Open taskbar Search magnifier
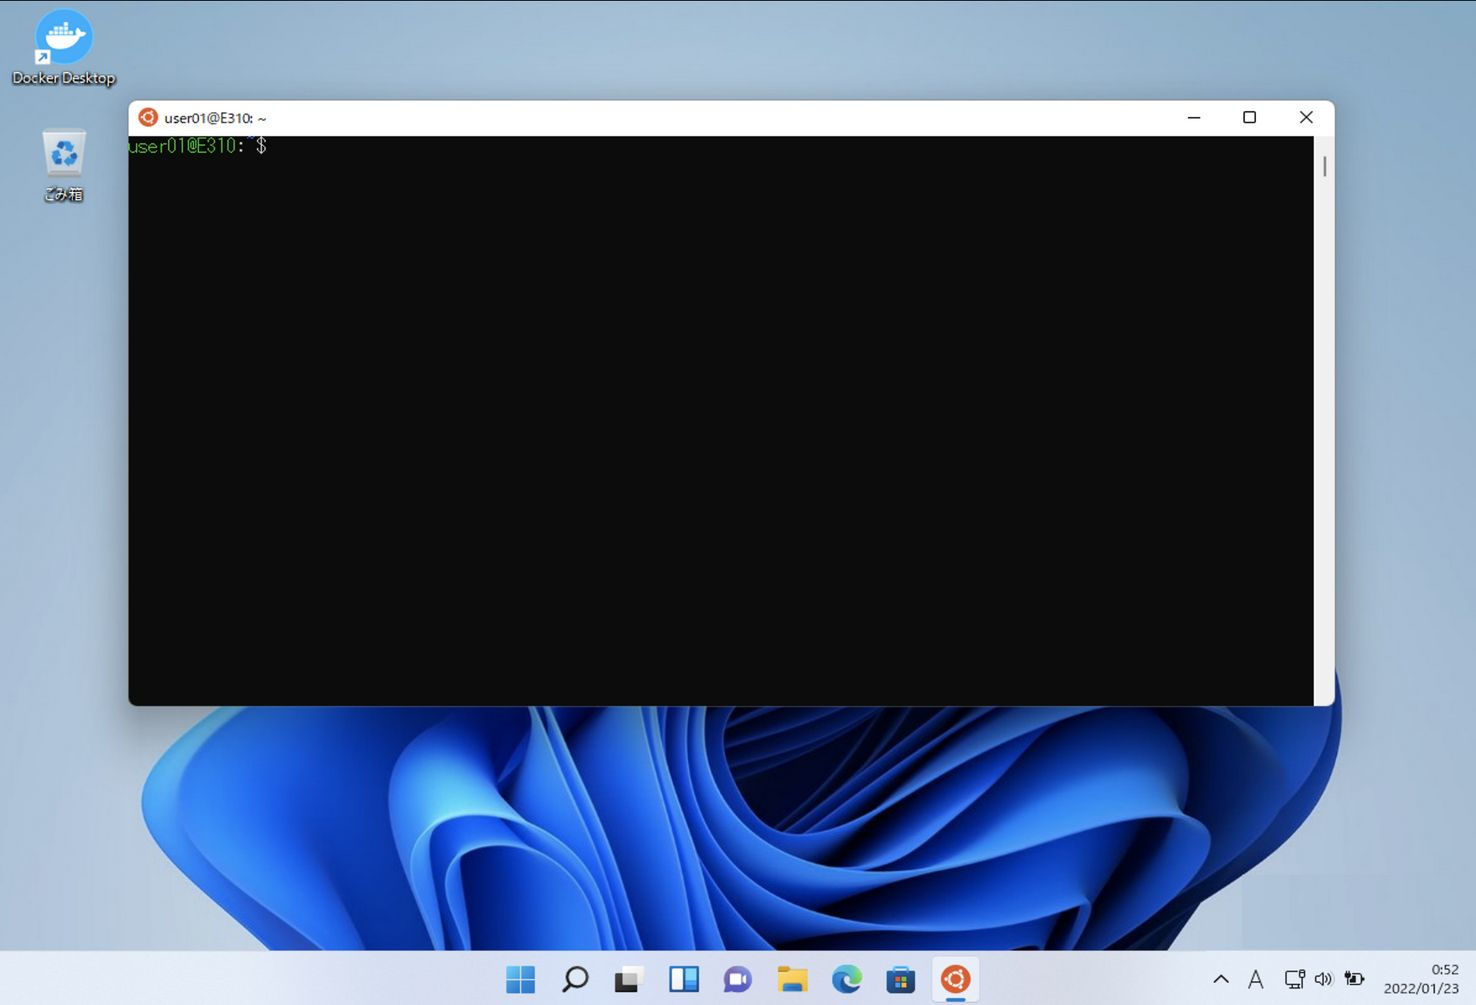 click(575, 979)
